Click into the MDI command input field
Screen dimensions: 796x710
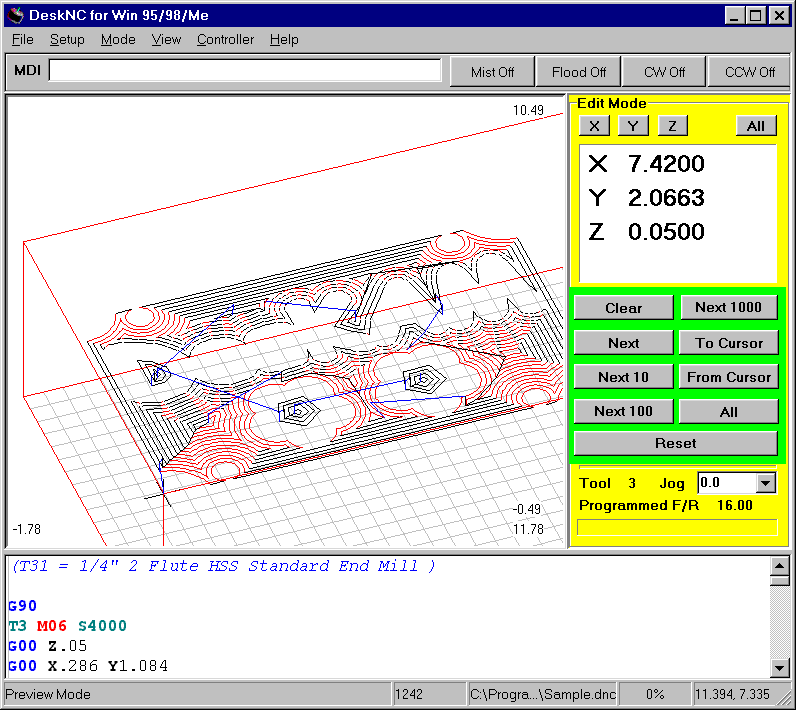click(245, 71)
